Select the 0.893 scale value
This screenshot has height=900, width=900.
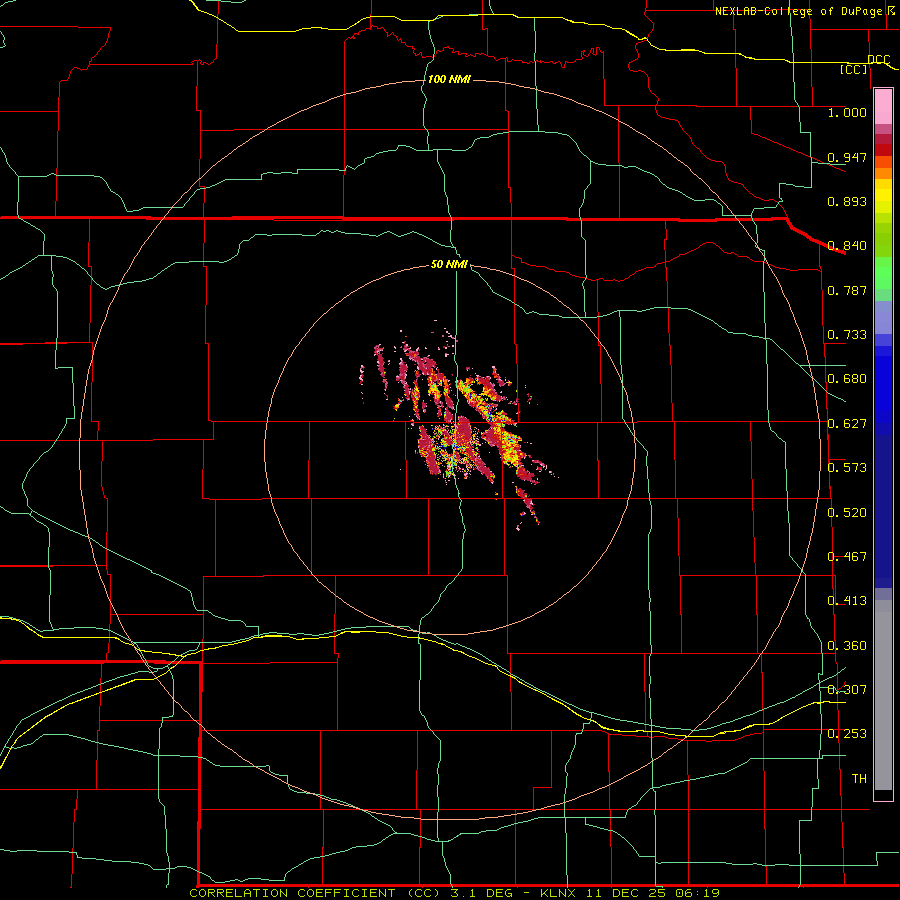(x=847, y=201)
